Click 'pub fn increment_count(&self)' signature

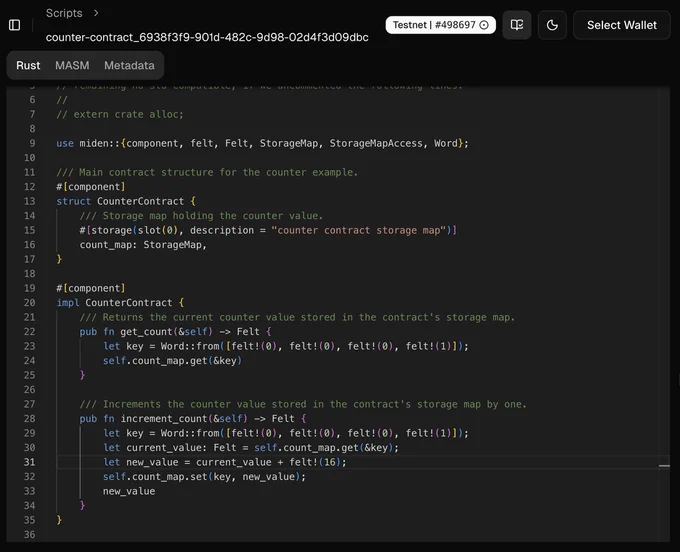[193, 419]
